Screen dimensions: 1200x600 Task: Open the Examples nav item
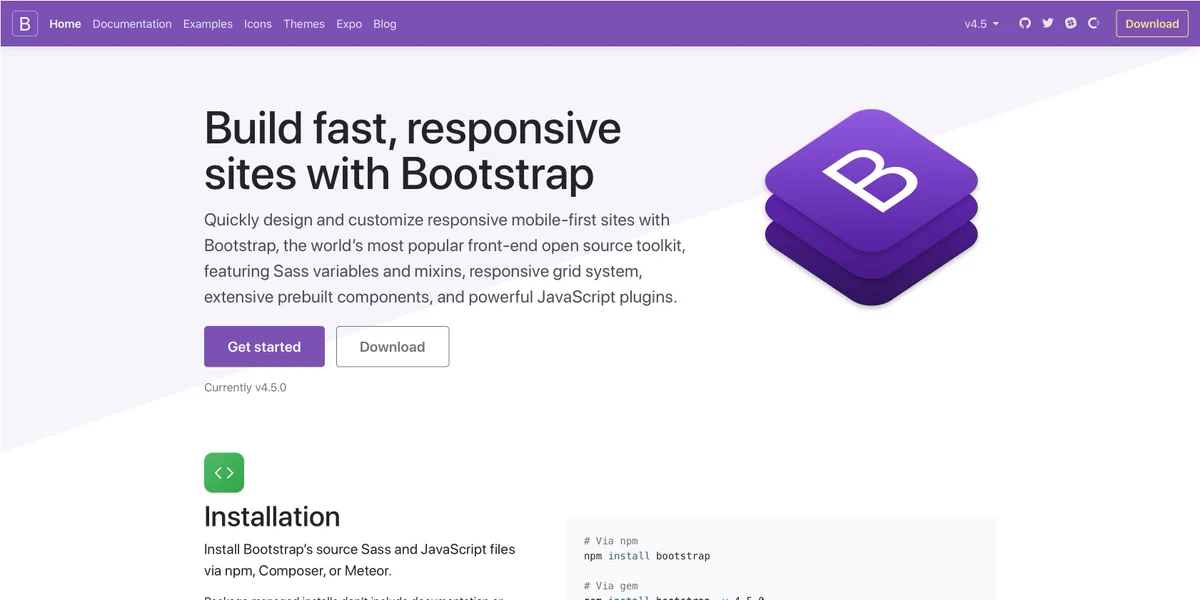click(x=208, y=24)
